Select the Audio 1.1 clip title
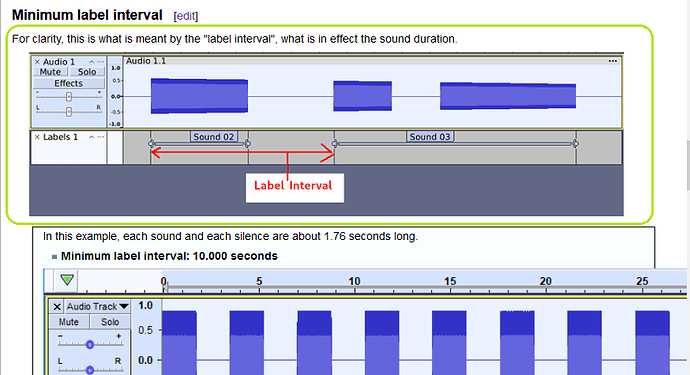Image resolution: width=690 pixels, height=375 pixels. pos(146,61)
